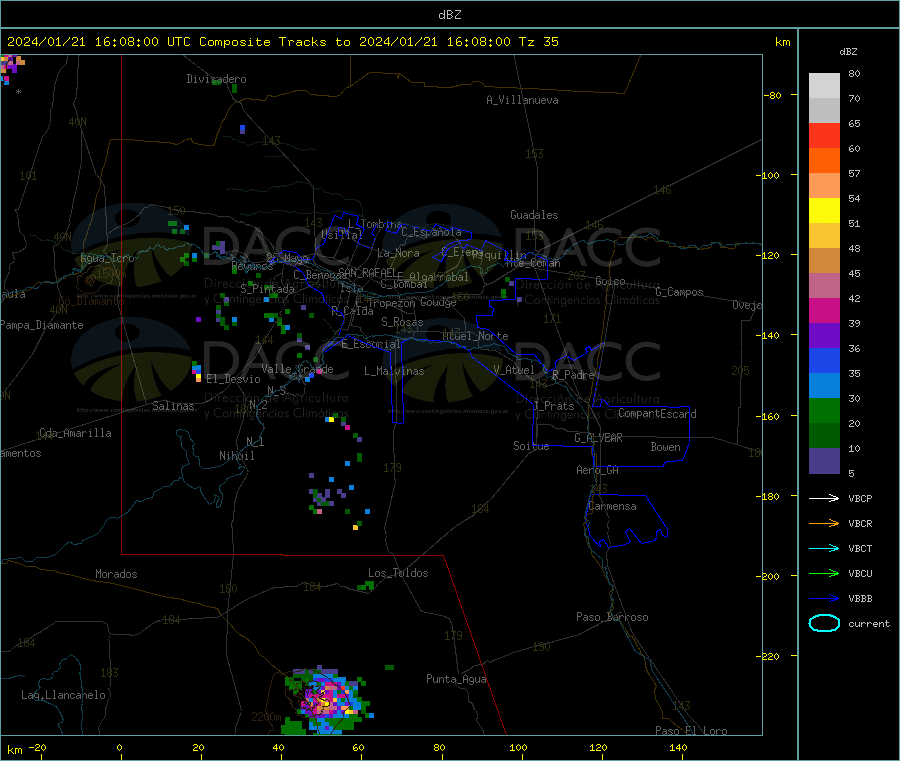Click the L_Malvinas location label
Screen dimensions: 900x761
(394, 371)
